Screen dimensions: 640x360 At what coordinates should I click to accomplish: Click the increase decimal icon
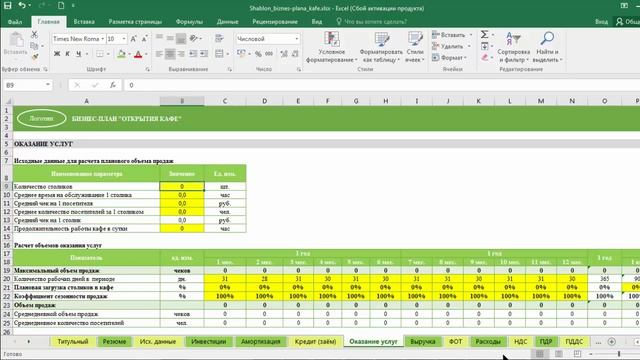click(x=284, y=54)
